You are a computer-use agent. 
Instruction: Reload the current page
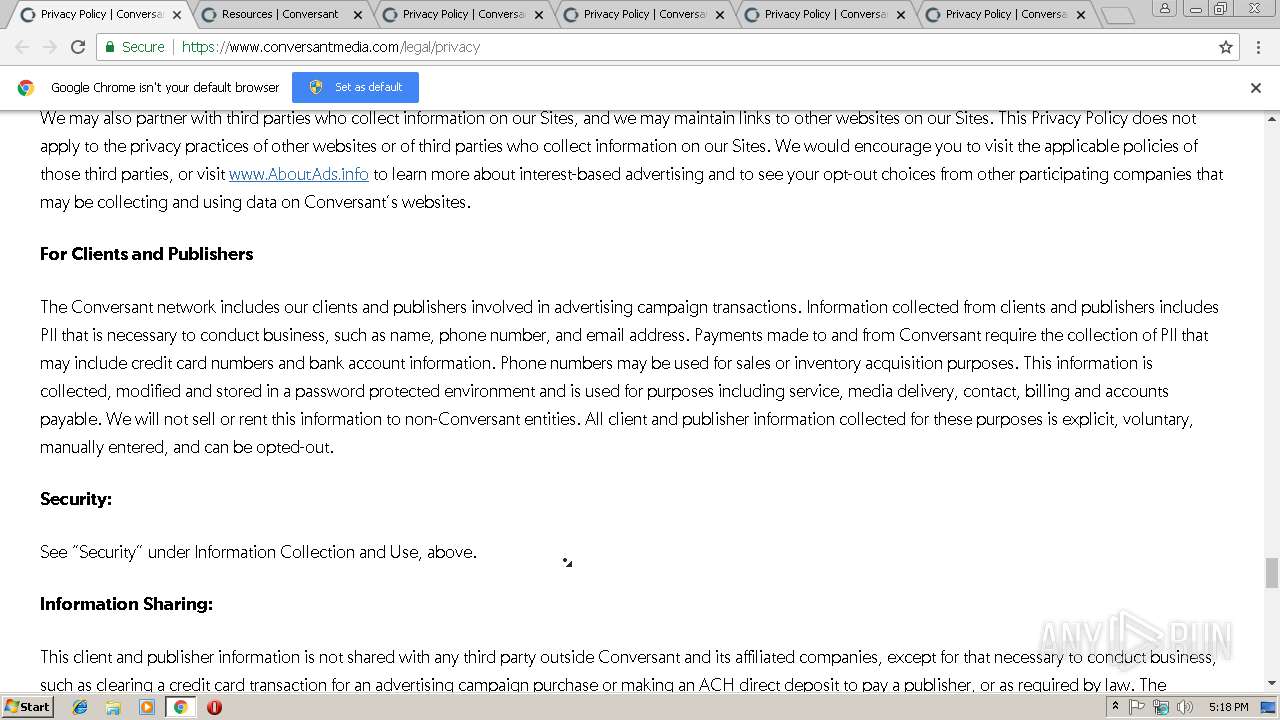click(x=78, y=47)
